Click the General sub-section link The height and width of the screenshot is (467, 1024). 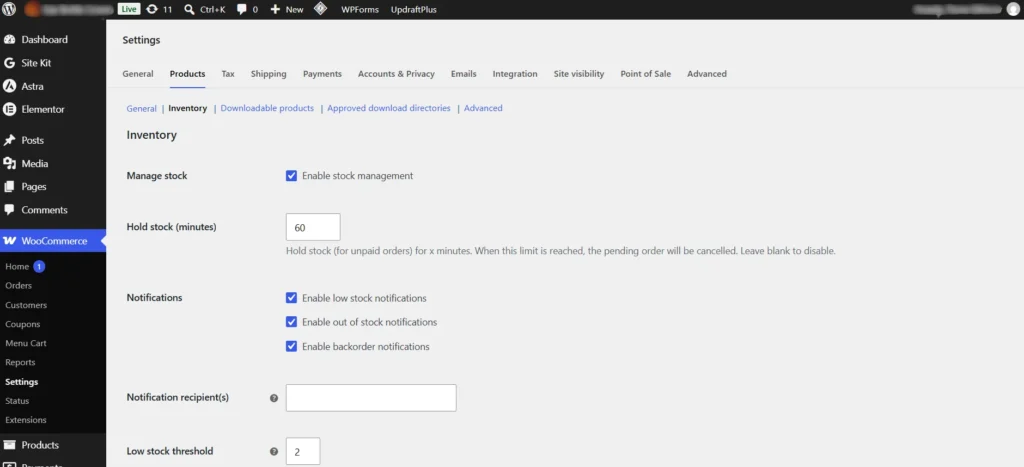141,108
